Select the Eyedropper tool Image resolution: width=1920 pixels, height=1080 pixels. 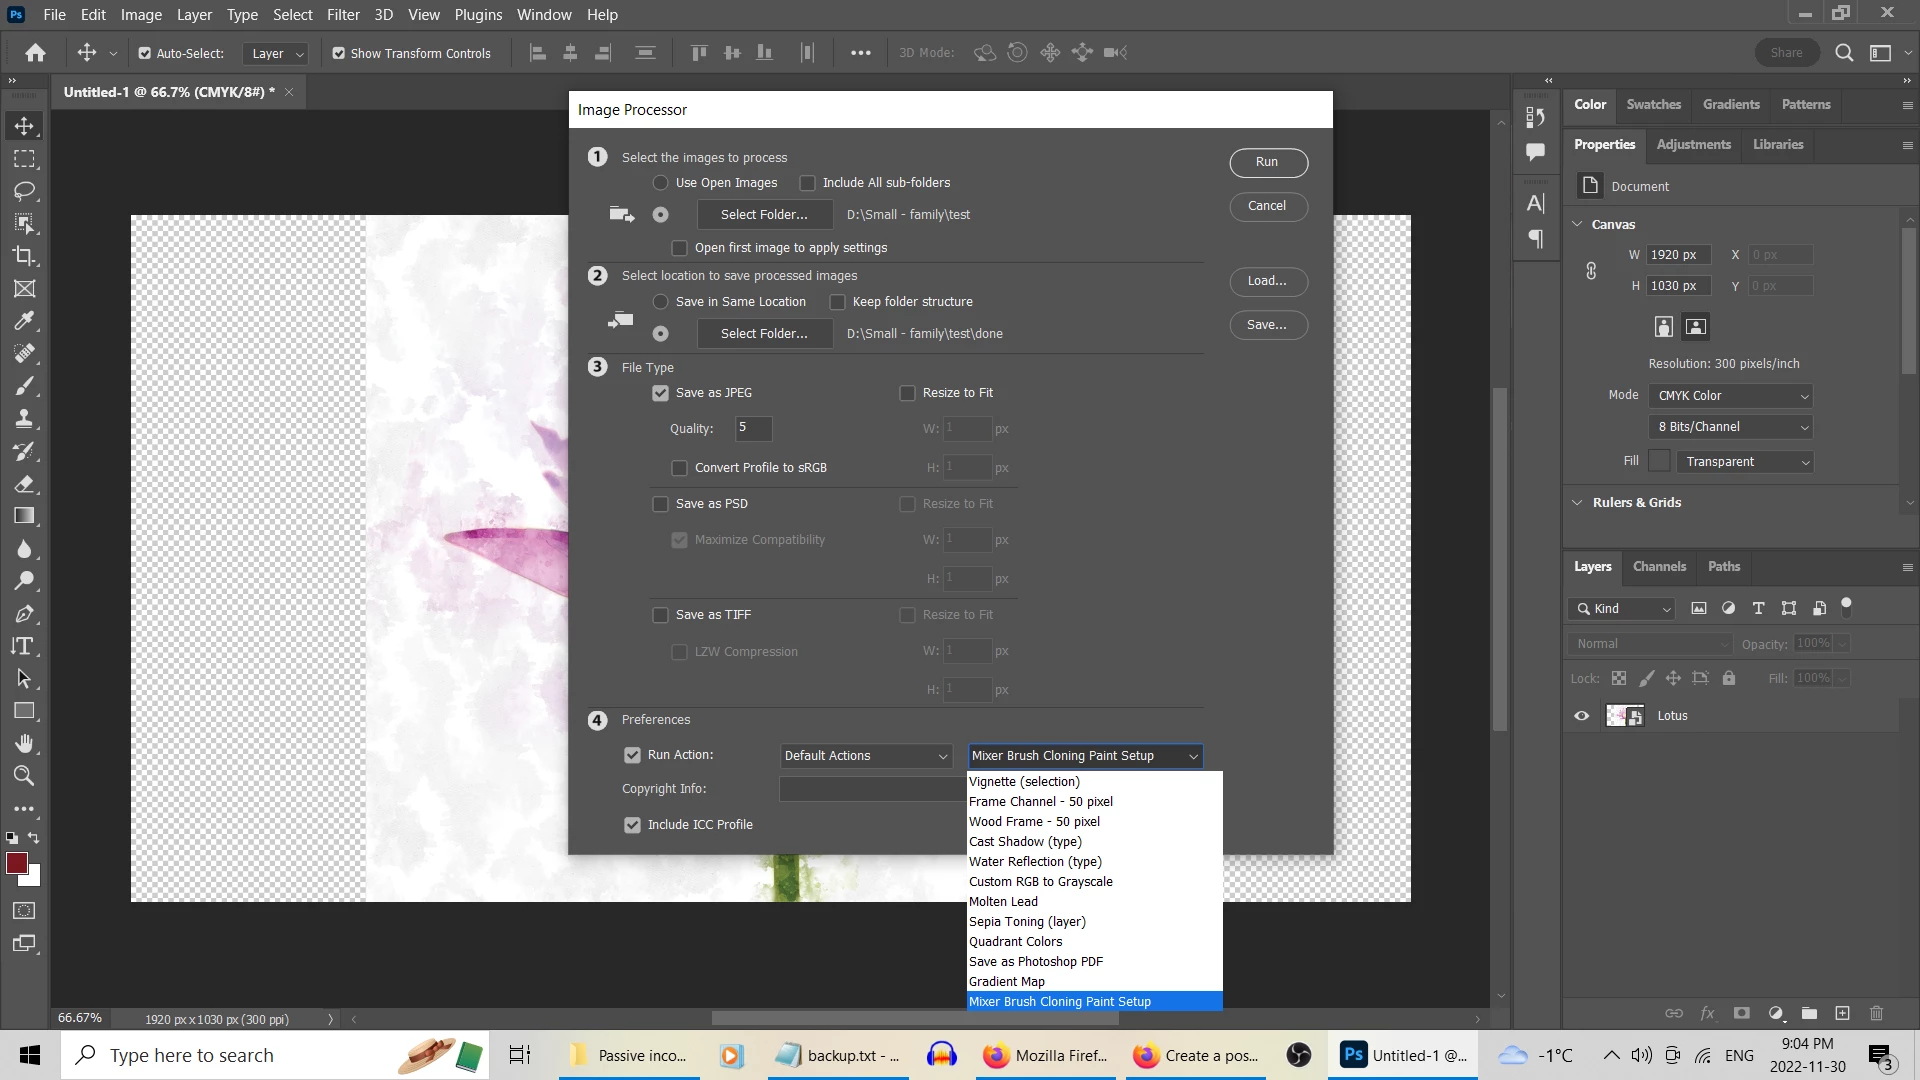tap(24, 321)
